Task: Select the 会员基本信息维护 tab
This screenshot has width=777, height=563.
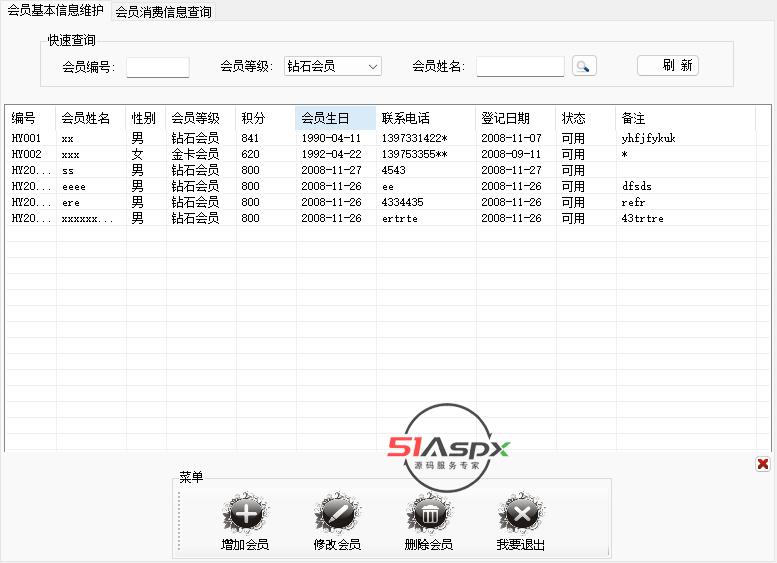Action: click(x=55, y=11)
